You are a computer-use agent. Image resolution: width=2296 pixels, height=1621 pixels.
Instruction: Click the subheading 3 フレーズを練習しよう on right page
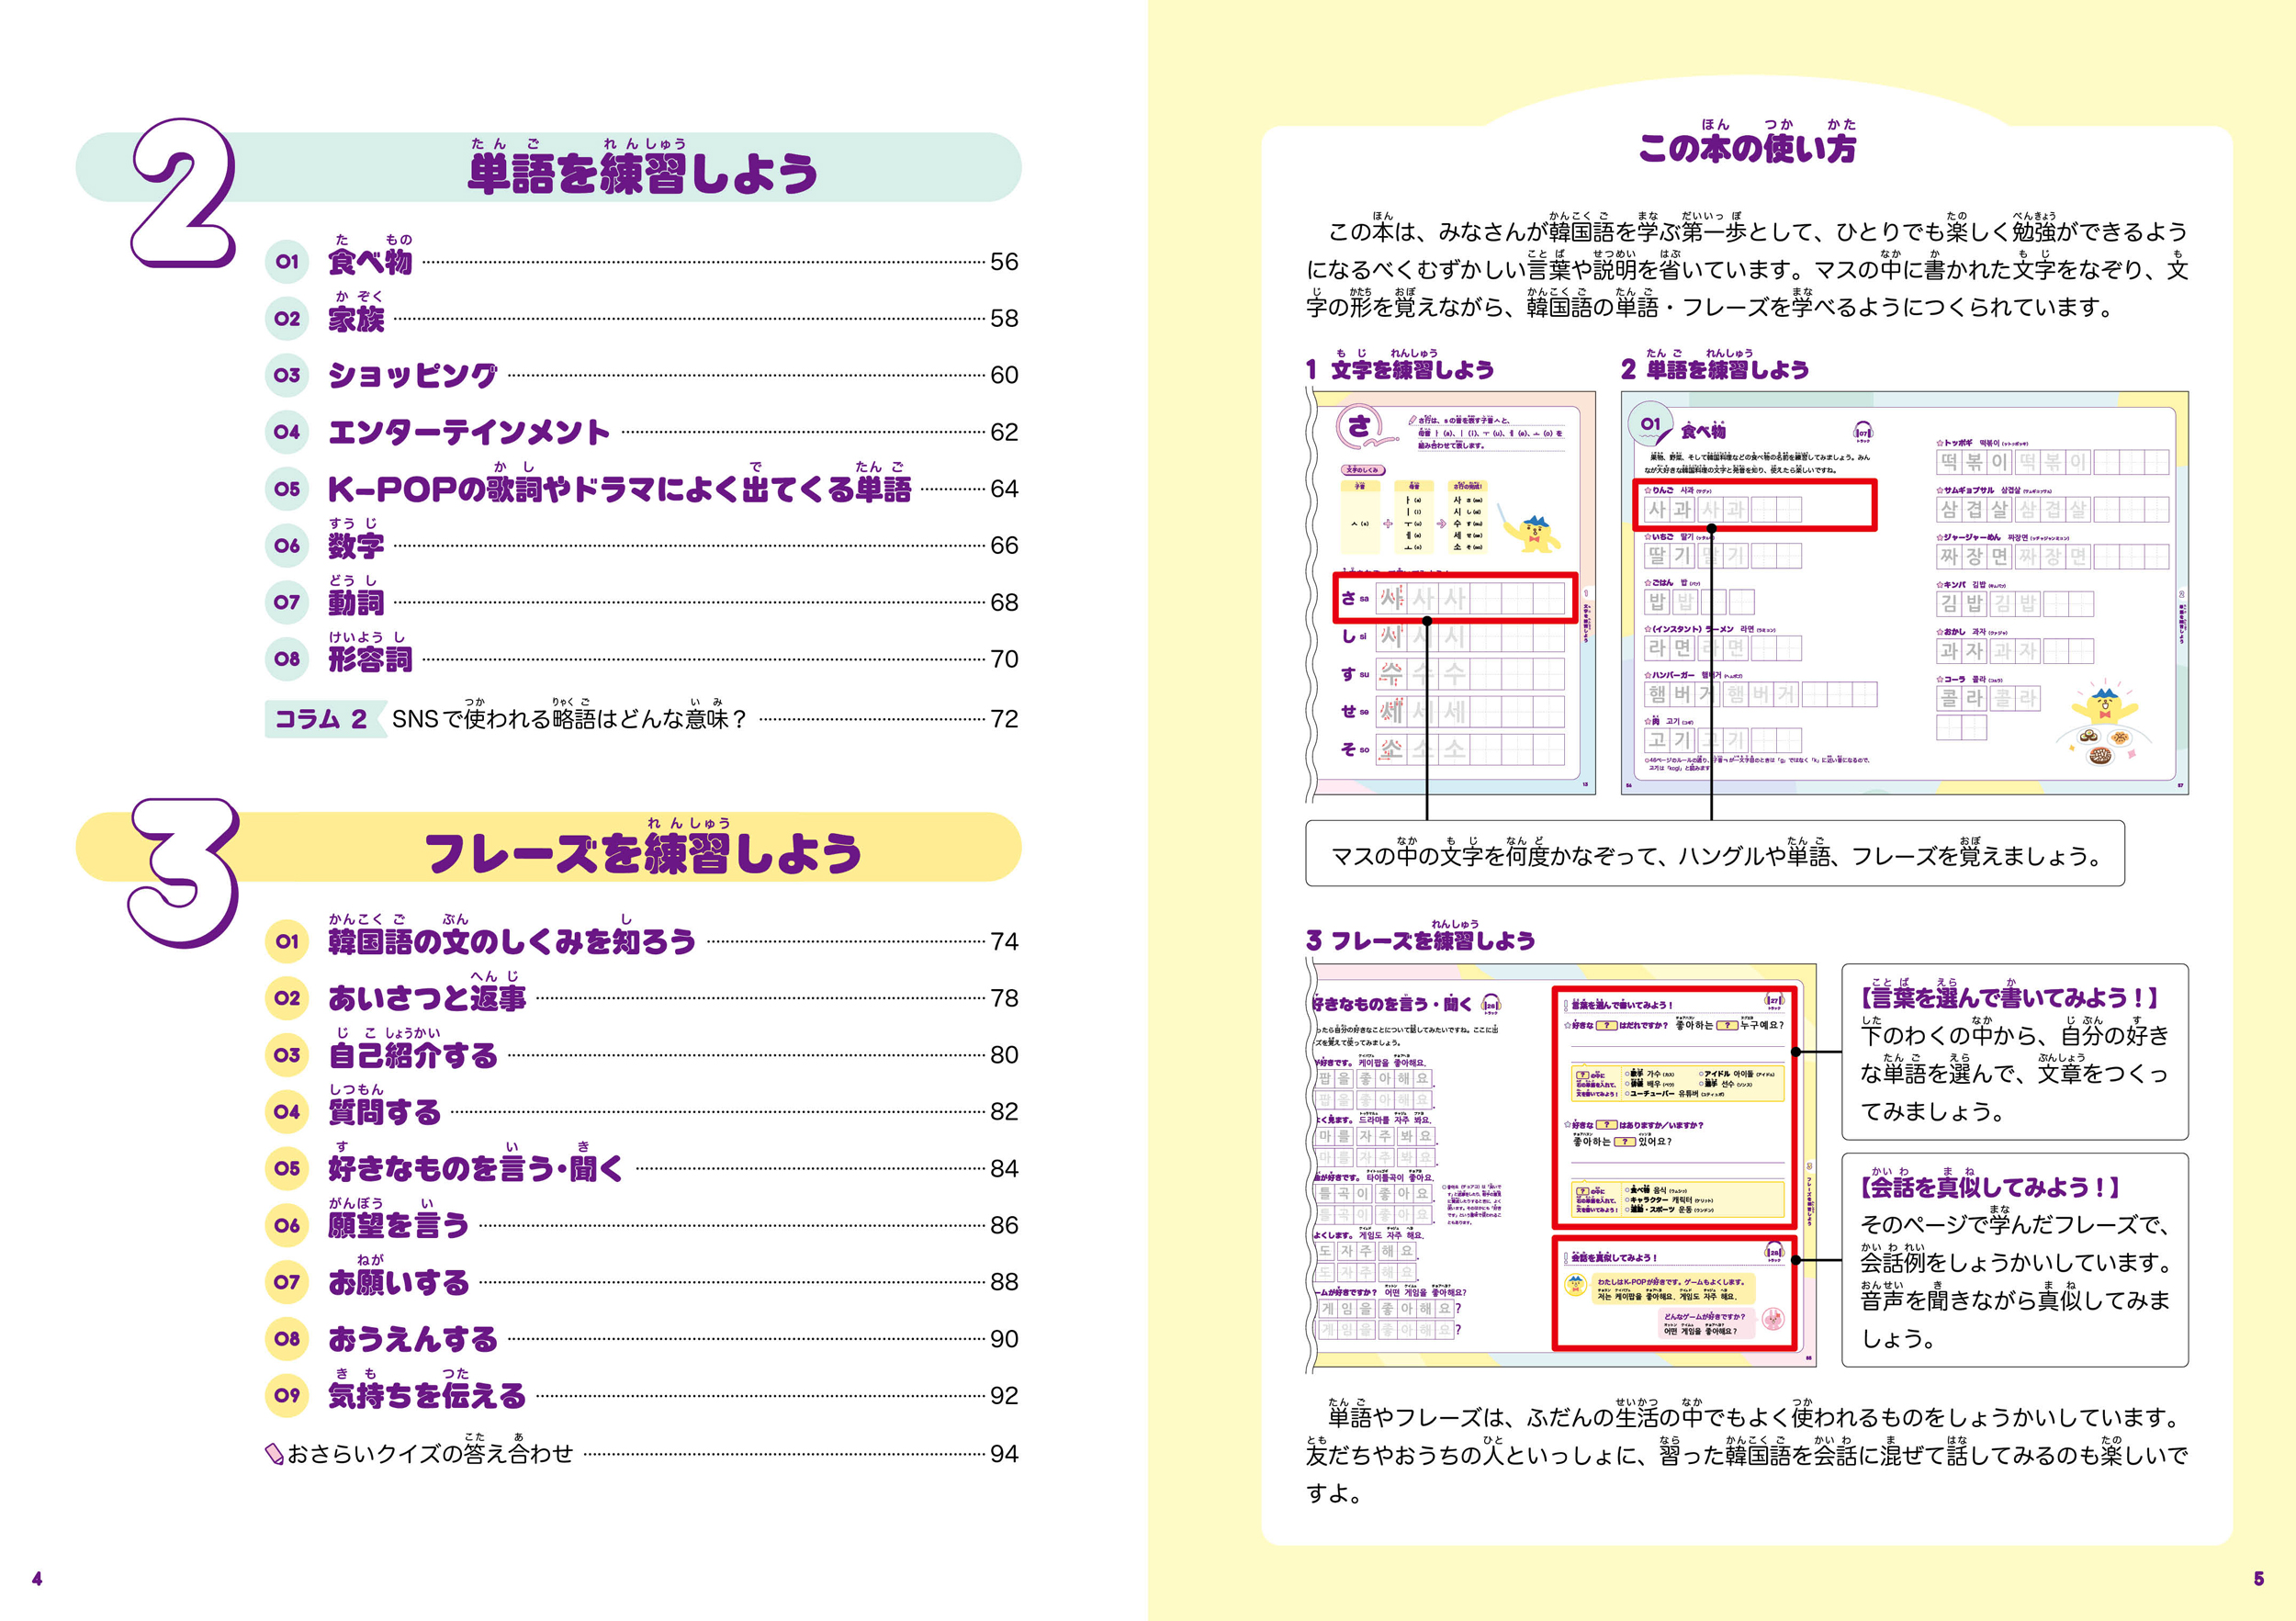coord(1420,940)
